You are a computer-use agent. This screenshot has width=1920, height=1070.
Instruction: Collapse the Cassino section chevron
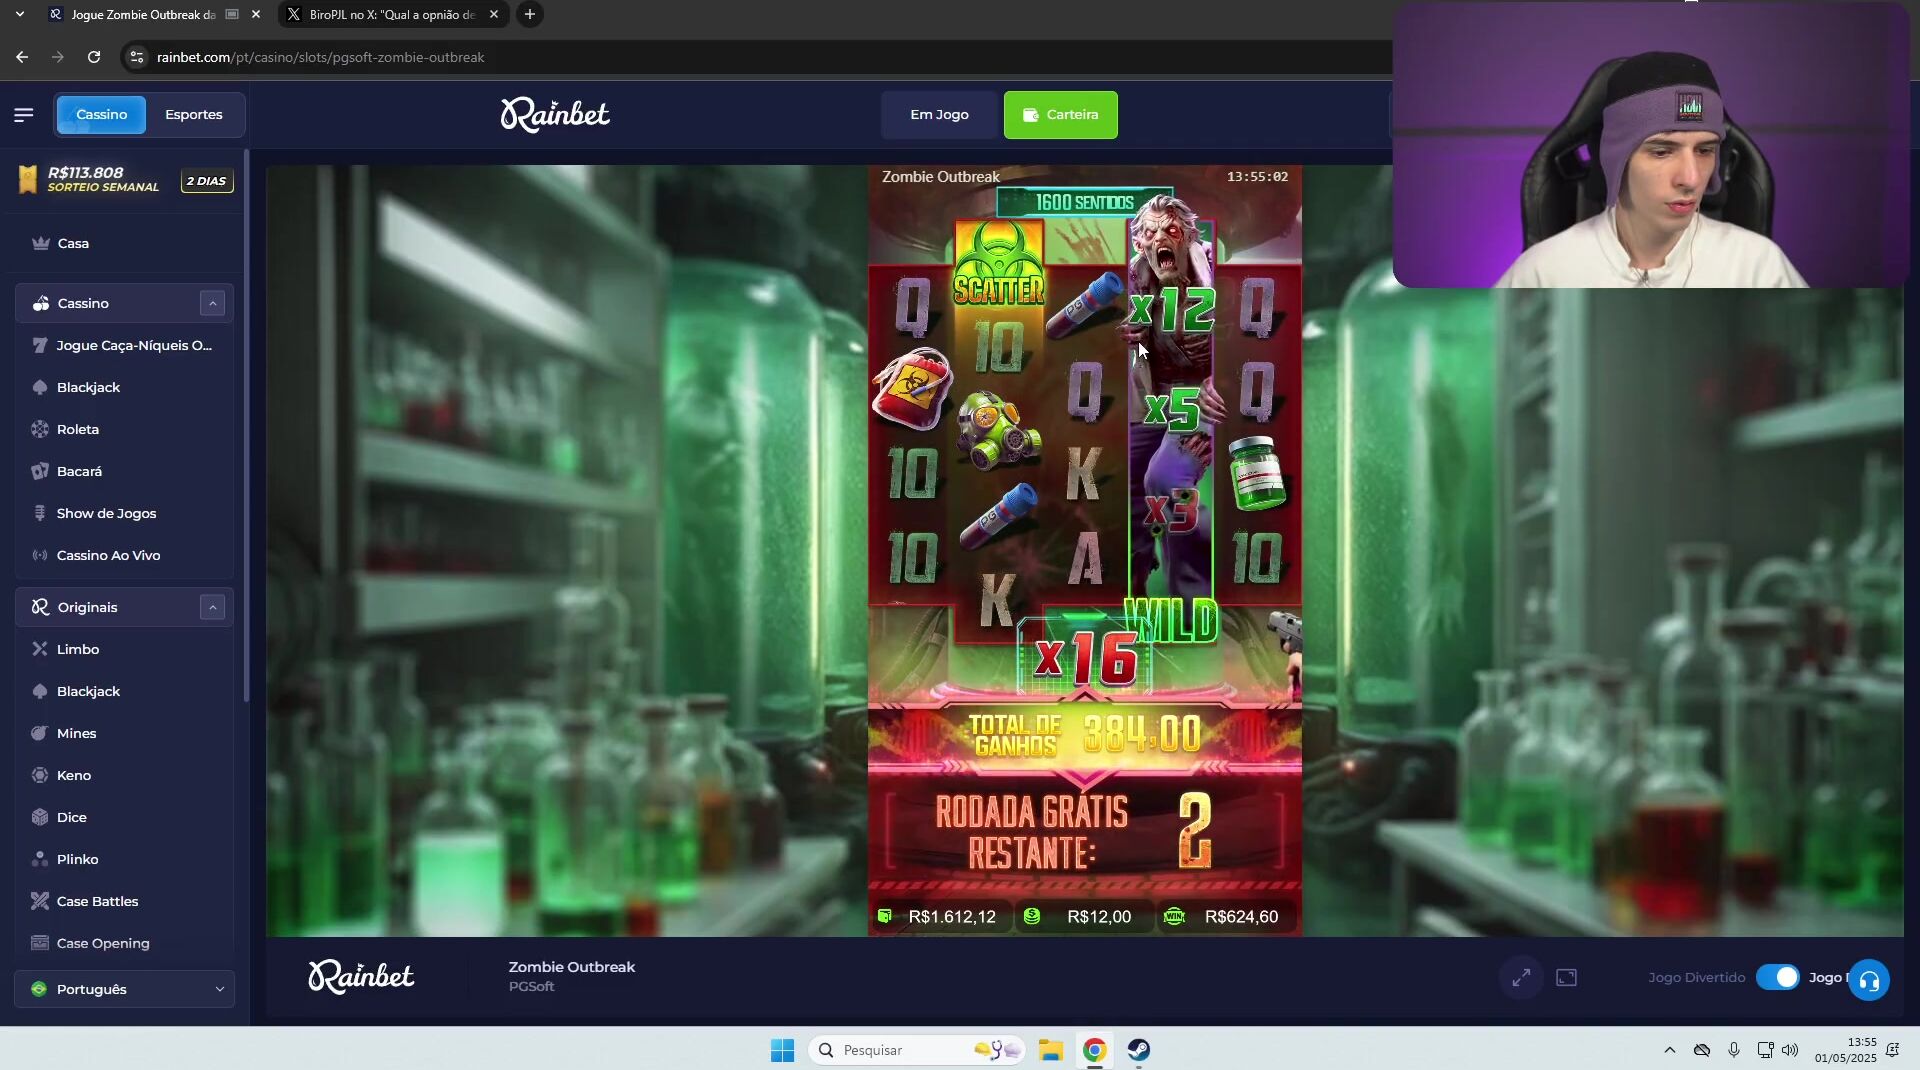[212, 303]
